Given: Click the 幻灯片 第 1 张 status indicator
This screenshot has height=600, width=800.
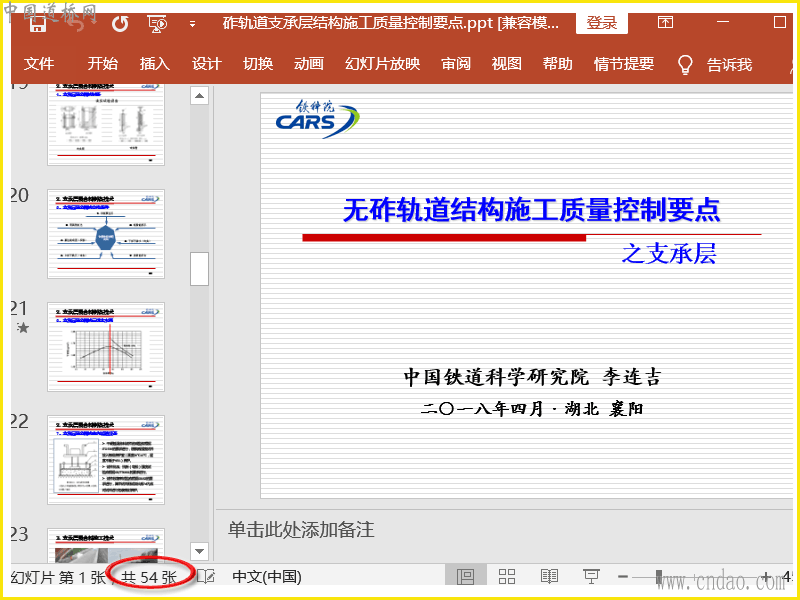Looking at the screenshot, I should 58,577.
